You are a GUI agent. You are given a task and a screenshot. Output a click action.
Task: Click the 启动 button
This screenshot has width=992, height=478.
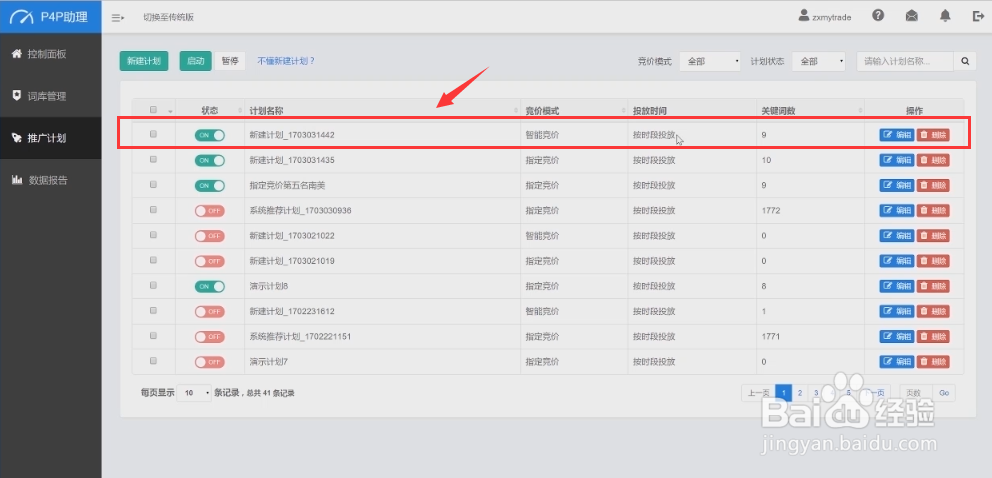195,61
